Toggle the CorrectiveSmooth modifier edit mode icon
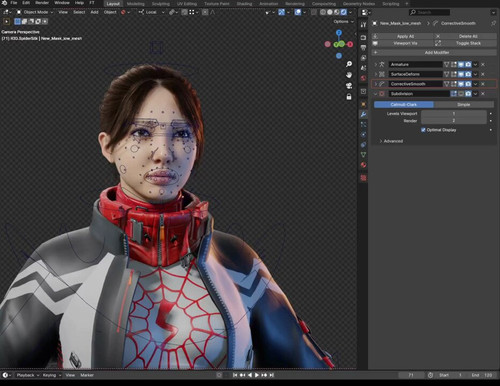 pyautogui.click(x=454, y=84)
